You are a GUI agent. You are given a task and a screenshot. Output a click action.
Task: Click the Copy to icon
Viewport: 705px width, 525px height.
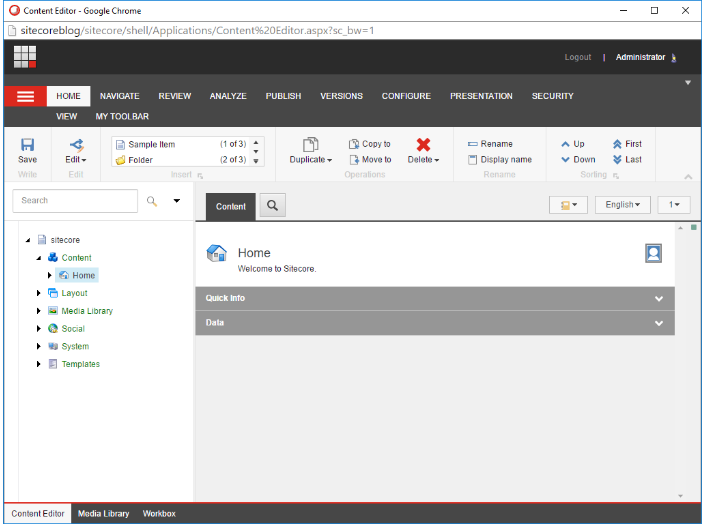coord(354,144)
